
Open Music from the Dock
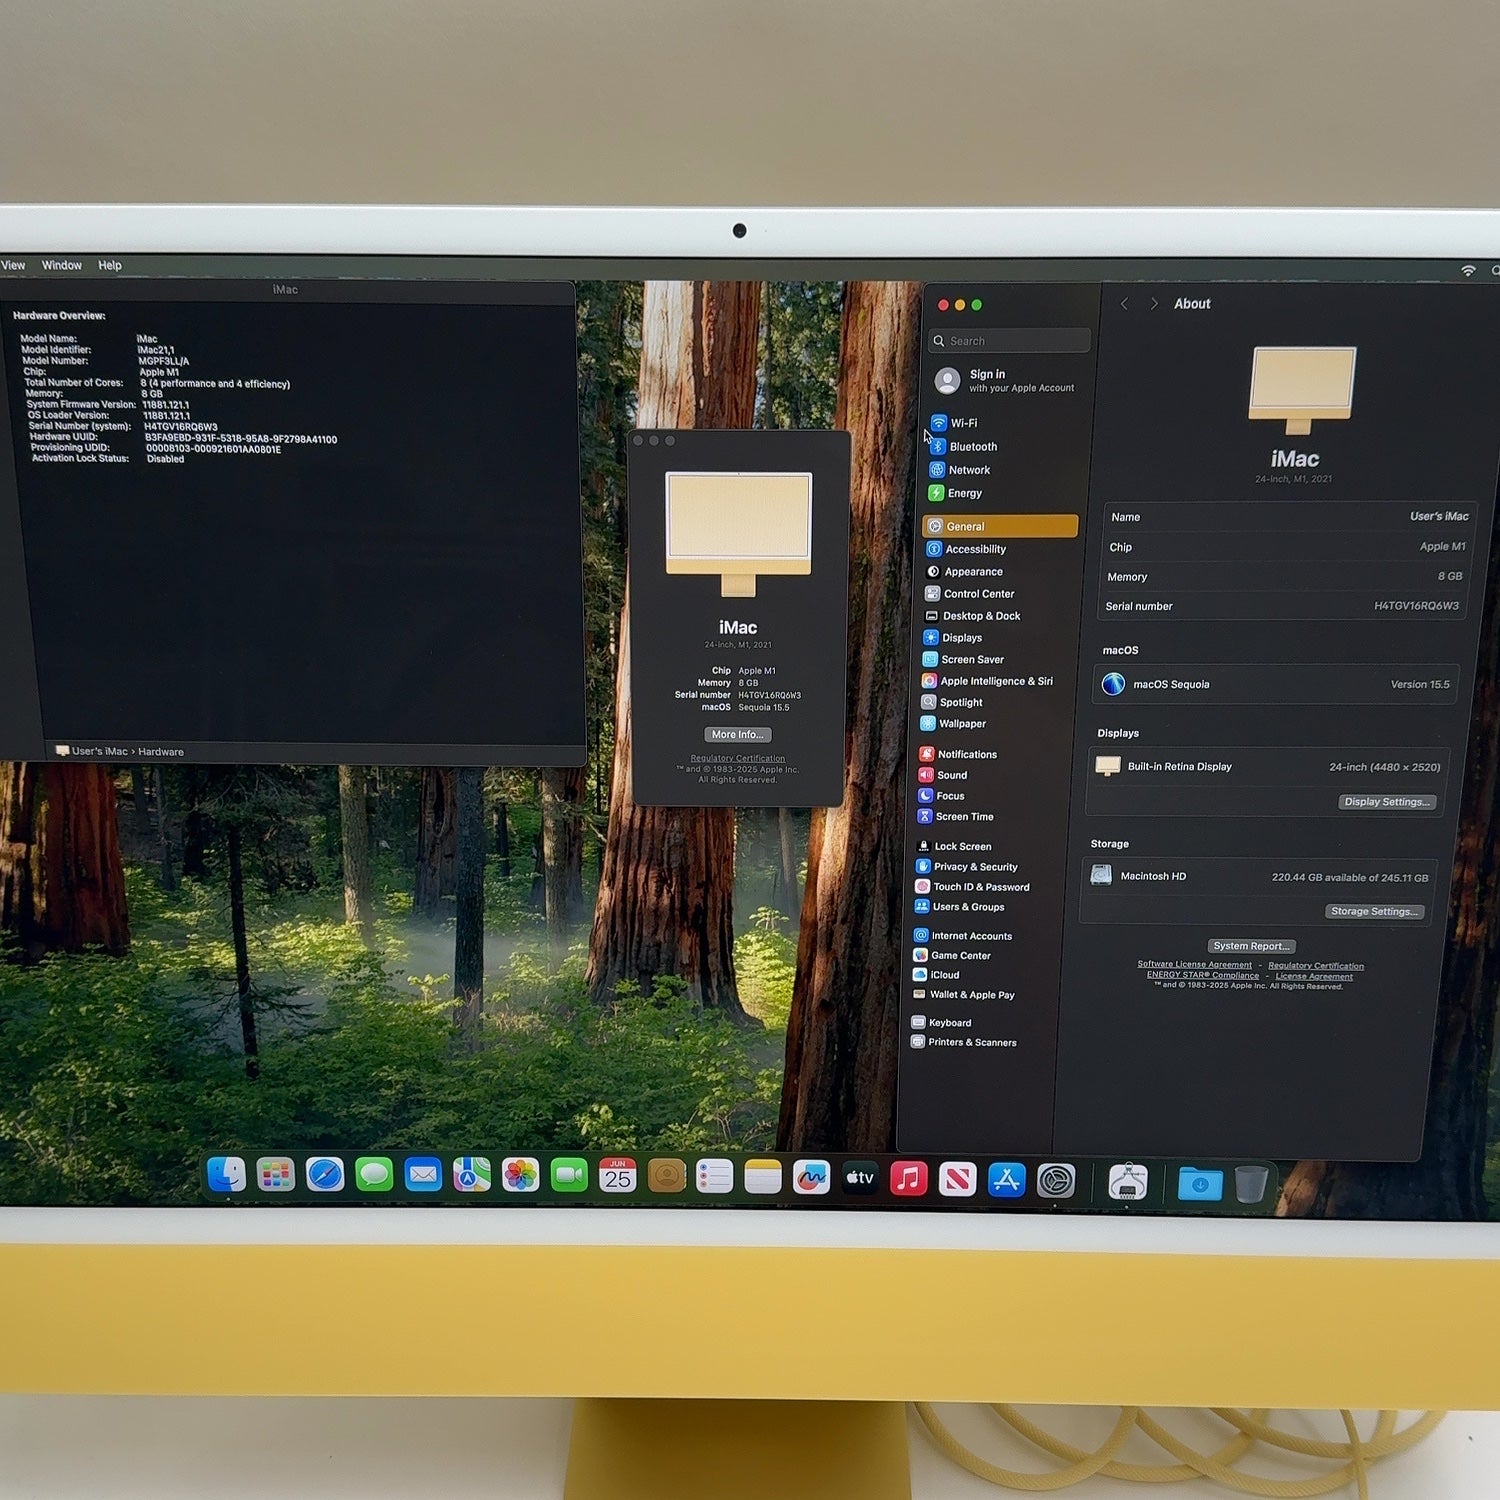[908, 1179]
